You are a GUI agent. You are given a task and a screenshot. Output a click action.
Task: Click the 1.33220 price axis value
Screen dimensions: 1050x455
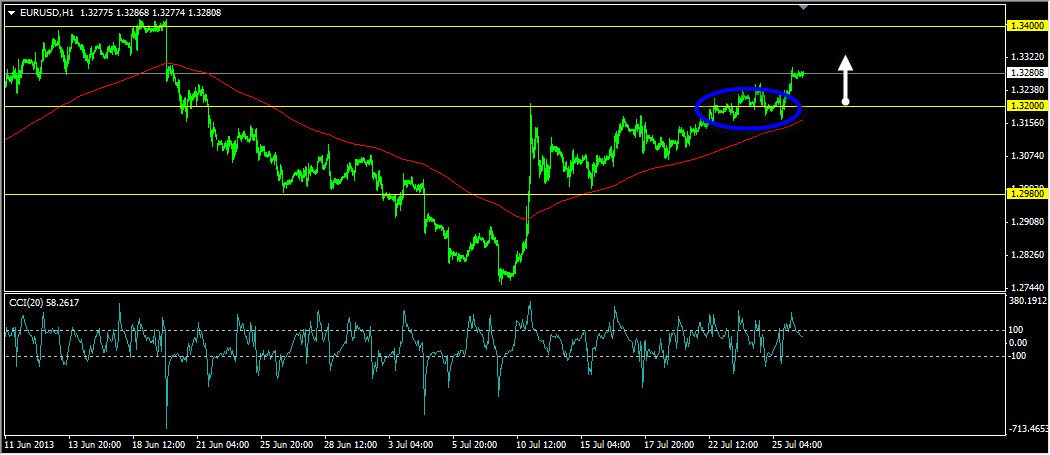point(1027,56)
